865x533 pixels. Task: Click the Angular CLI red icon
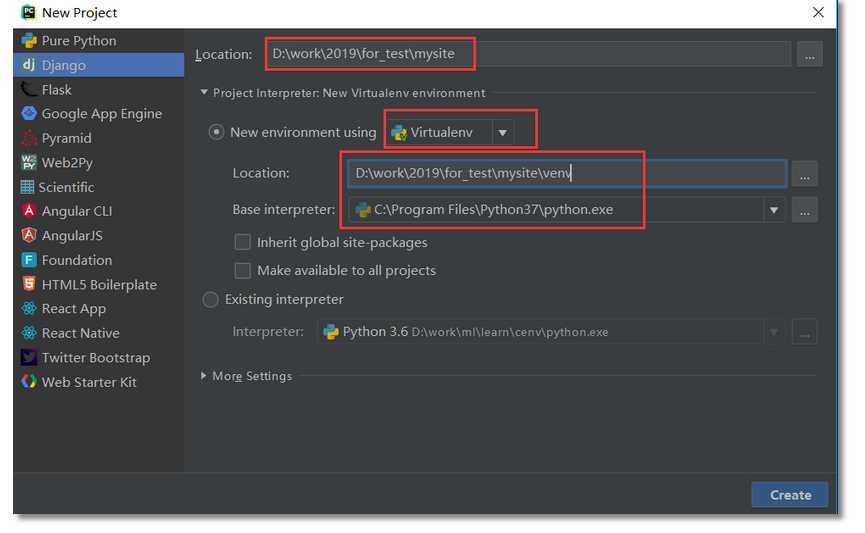tap(29, 211)
